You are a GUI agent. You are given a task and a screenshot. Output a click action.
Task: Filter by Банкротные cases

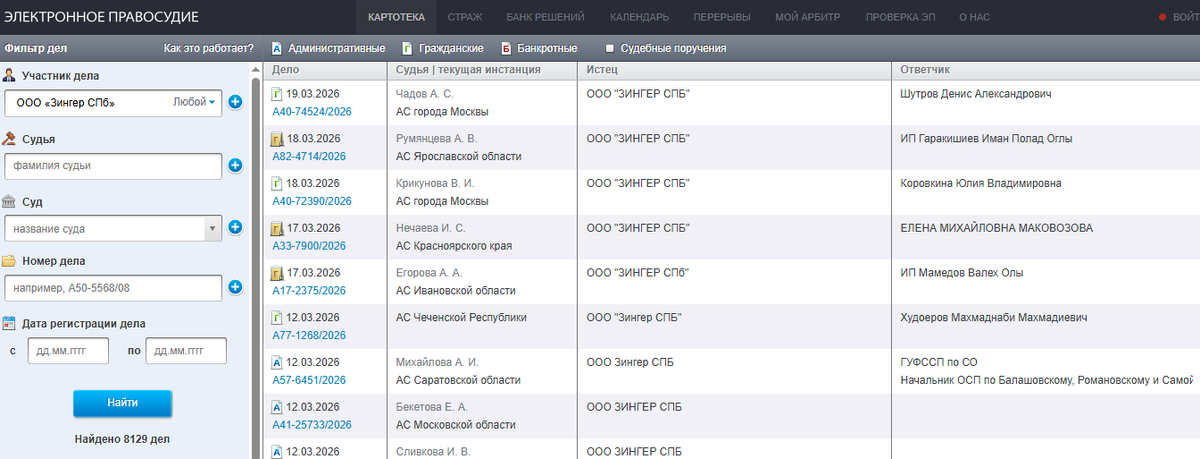(x=539, y=48)
